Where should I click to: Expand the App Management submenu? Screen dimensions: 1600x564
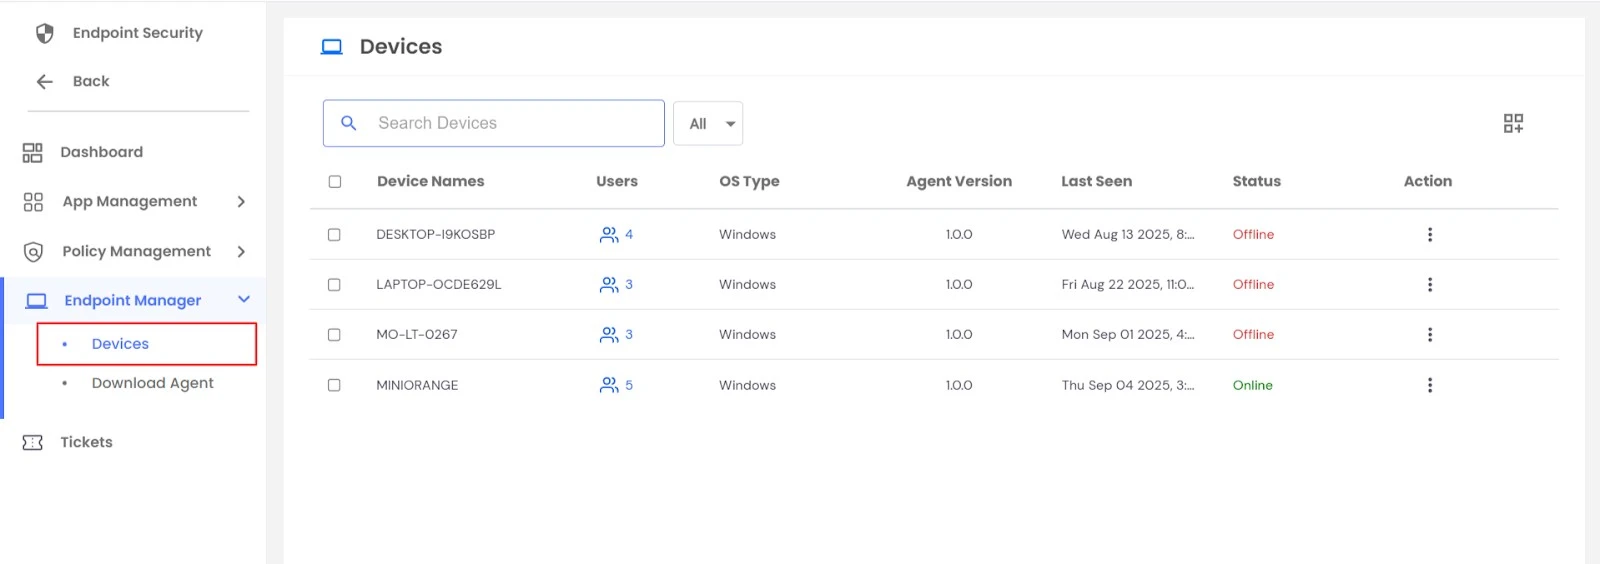[241, 202]
